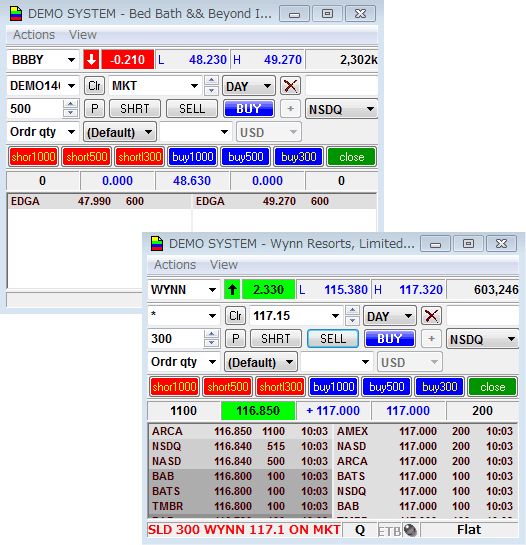Click the red down-arrow indicator in BBBY window
The width and height of the screenshot is (526, 545).
[91, 59]
